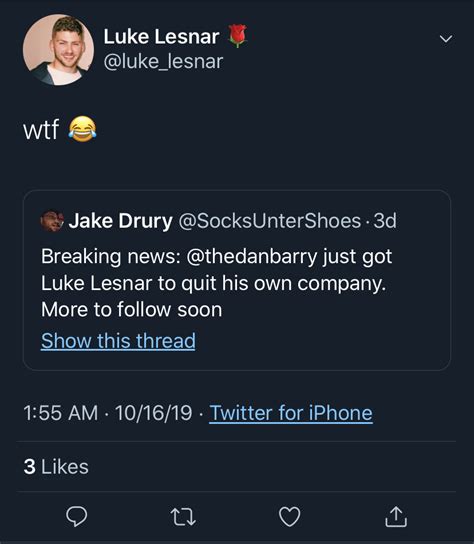
Task: Retweet this tweet using the arrows icon
Action: coord(183,517)
